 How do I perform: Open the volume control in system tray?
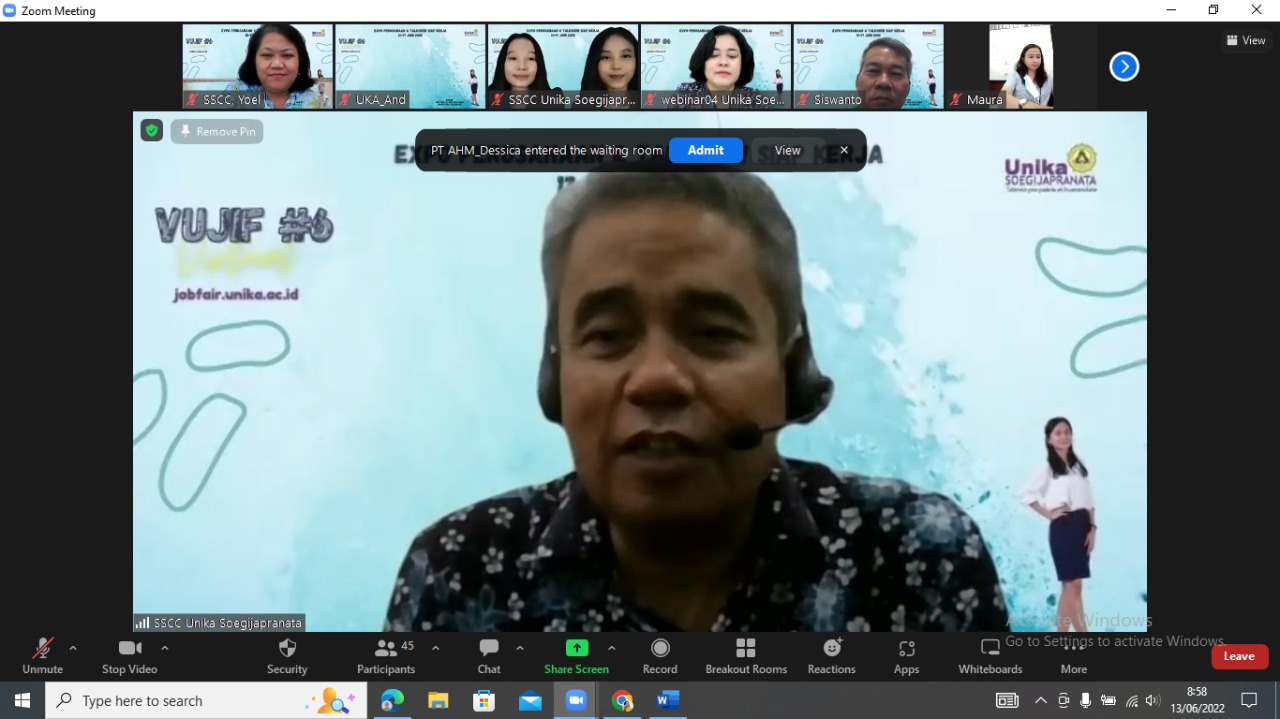click(1153, 700)
